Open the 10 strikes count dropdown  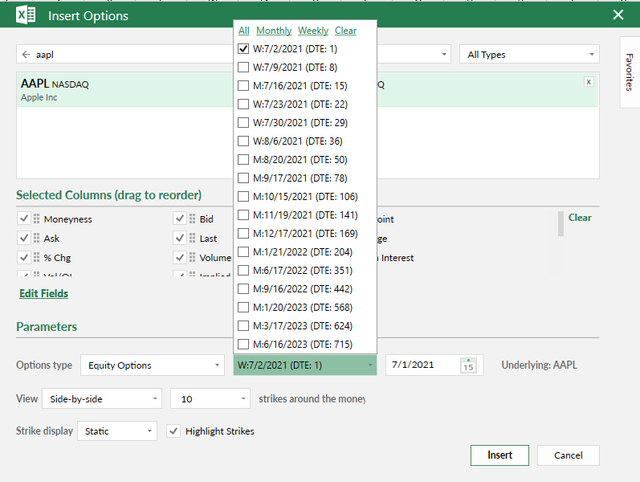tap(210, 399)
